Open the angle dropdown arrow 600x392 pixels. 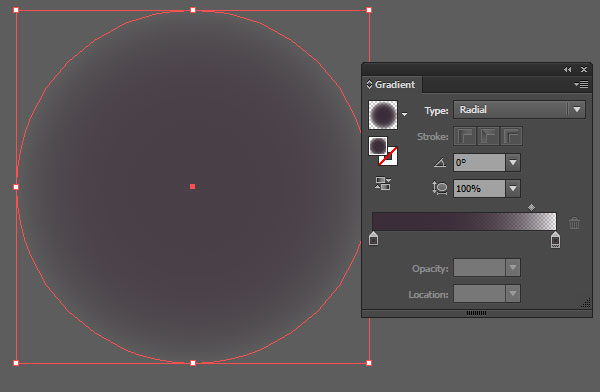pos(513,163)
